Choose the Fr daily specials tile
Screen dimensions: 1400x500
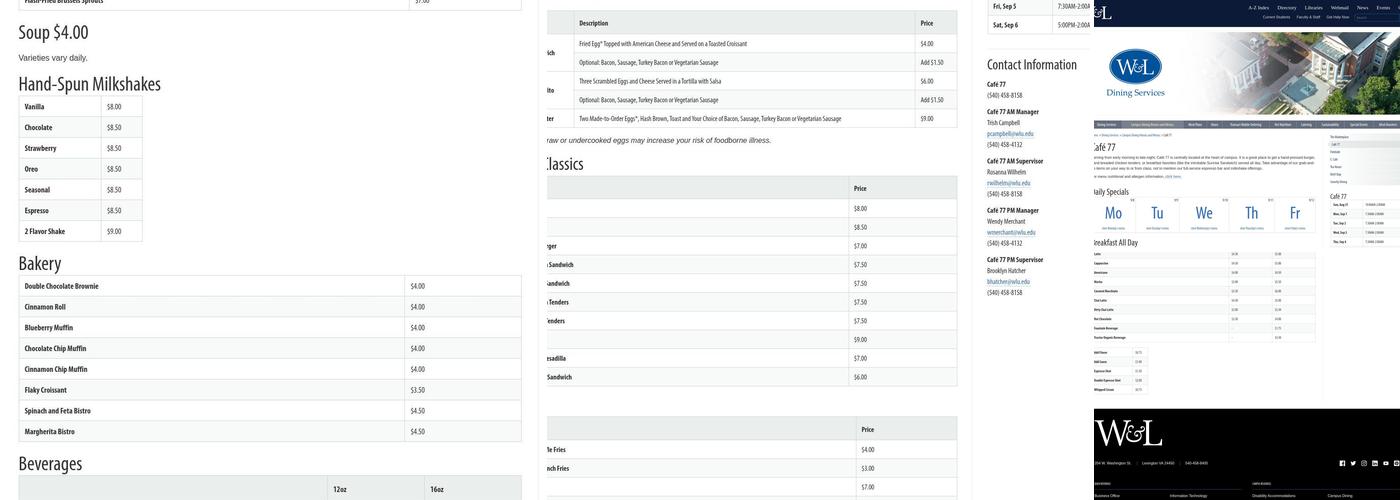pyautogui.click(x=1294, y=214)
